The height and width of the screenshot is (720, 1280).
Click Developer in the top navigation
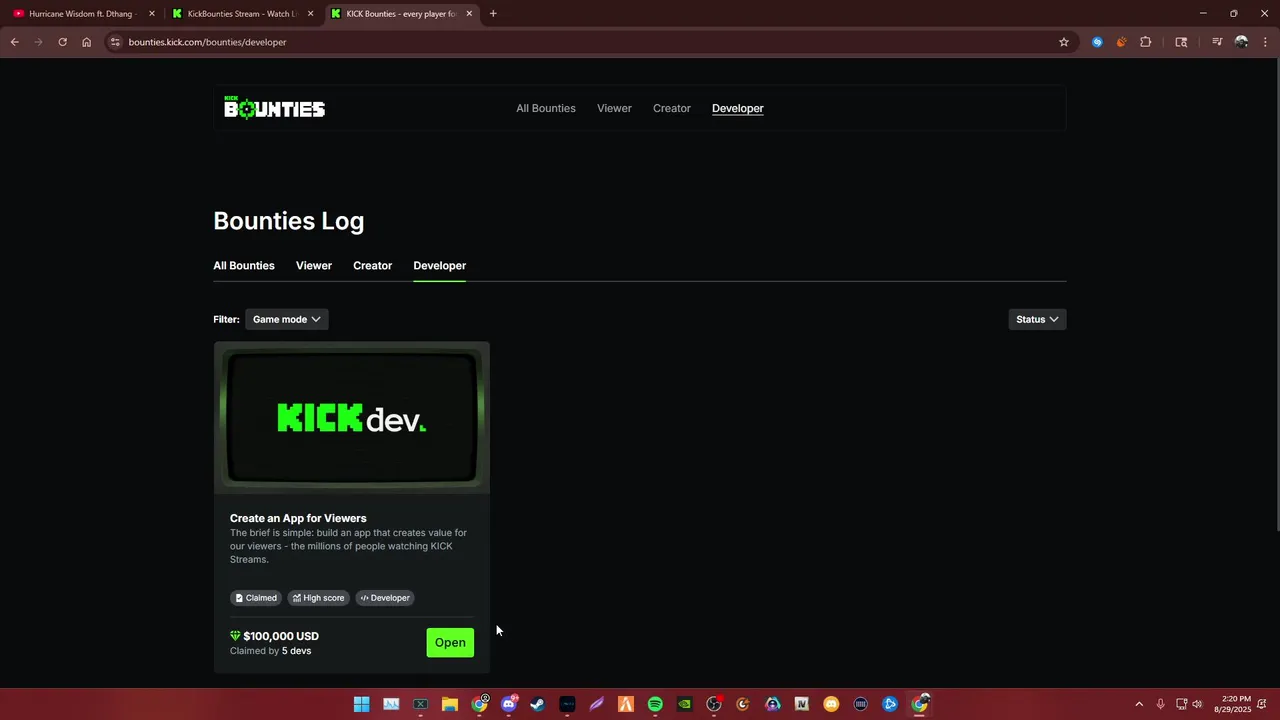(x=738, y=108)
